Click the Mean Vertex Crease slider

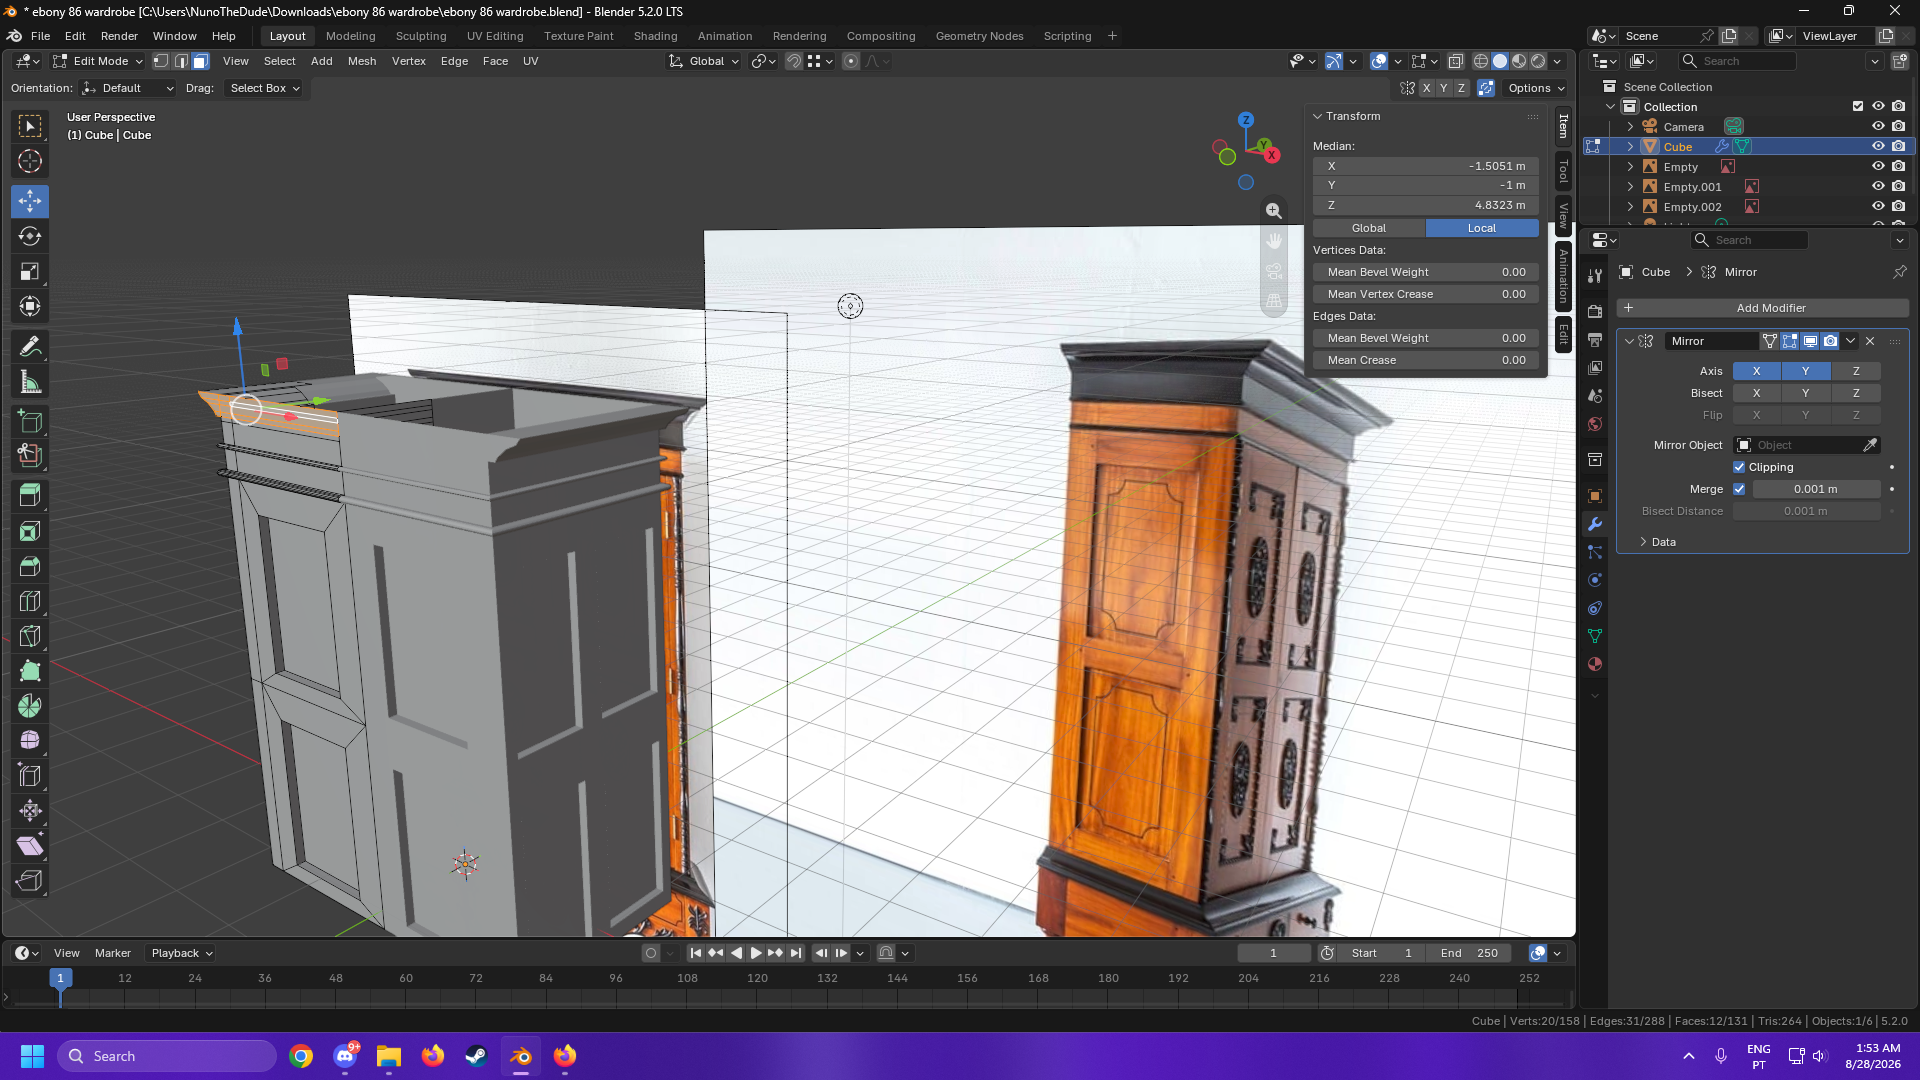pyautogui.click(x=1426, y=294)
